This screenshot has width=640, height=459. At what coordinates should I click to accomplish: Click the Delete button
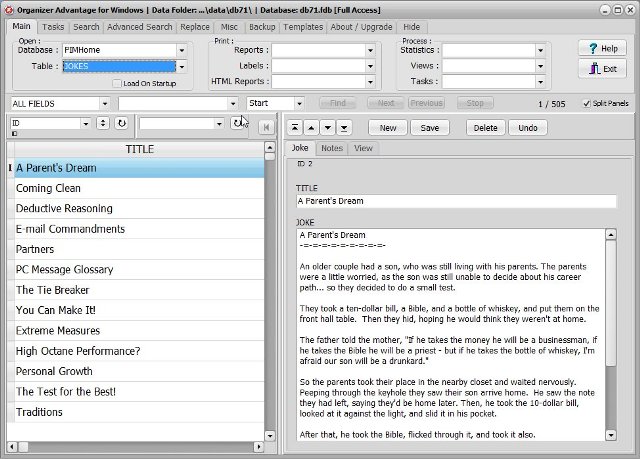[485, 128]
